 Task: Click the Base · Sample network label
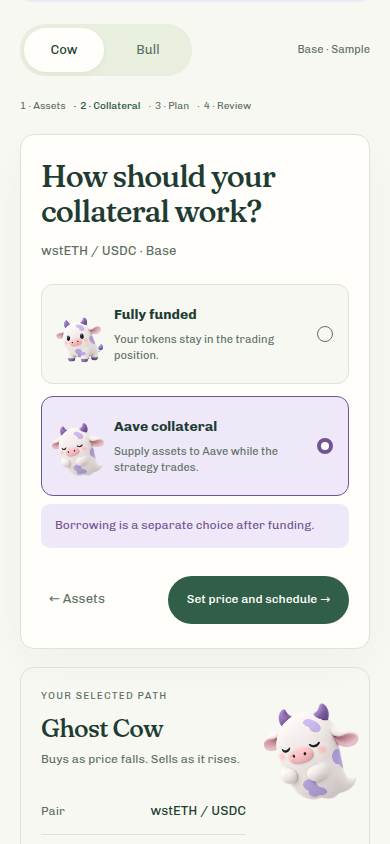(334, 50)
